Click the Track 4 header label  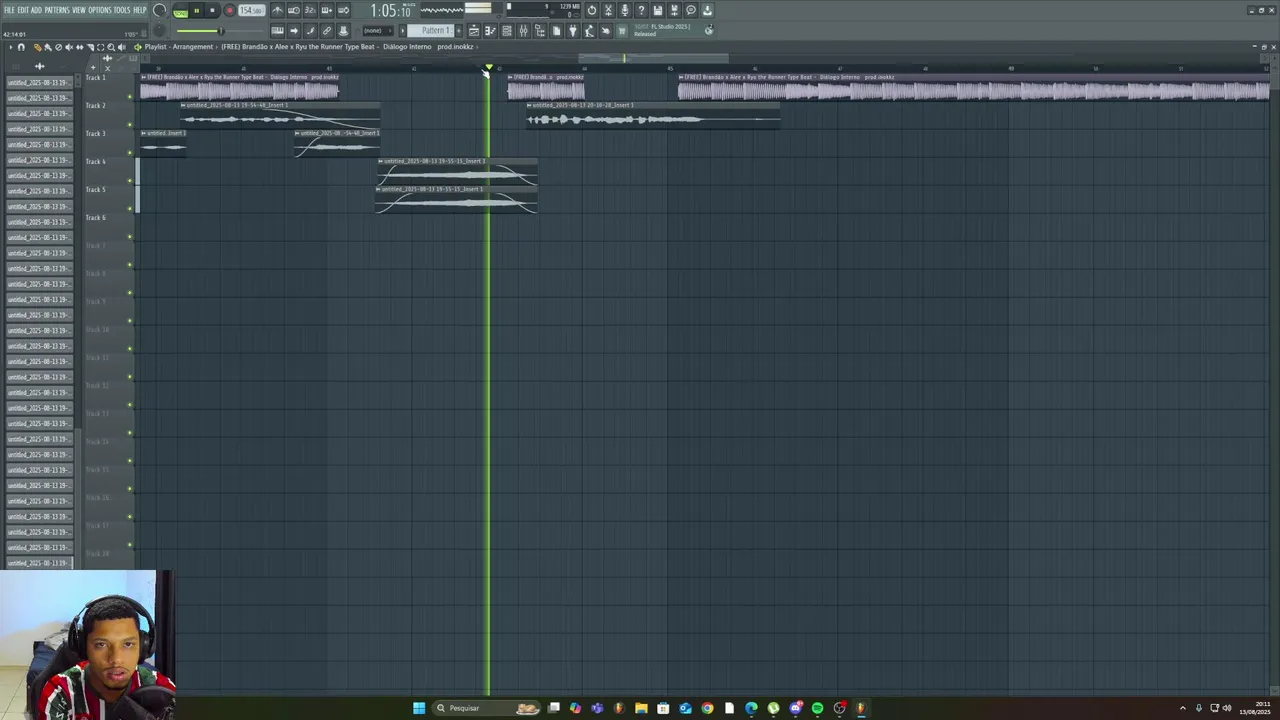click(95, 161)
